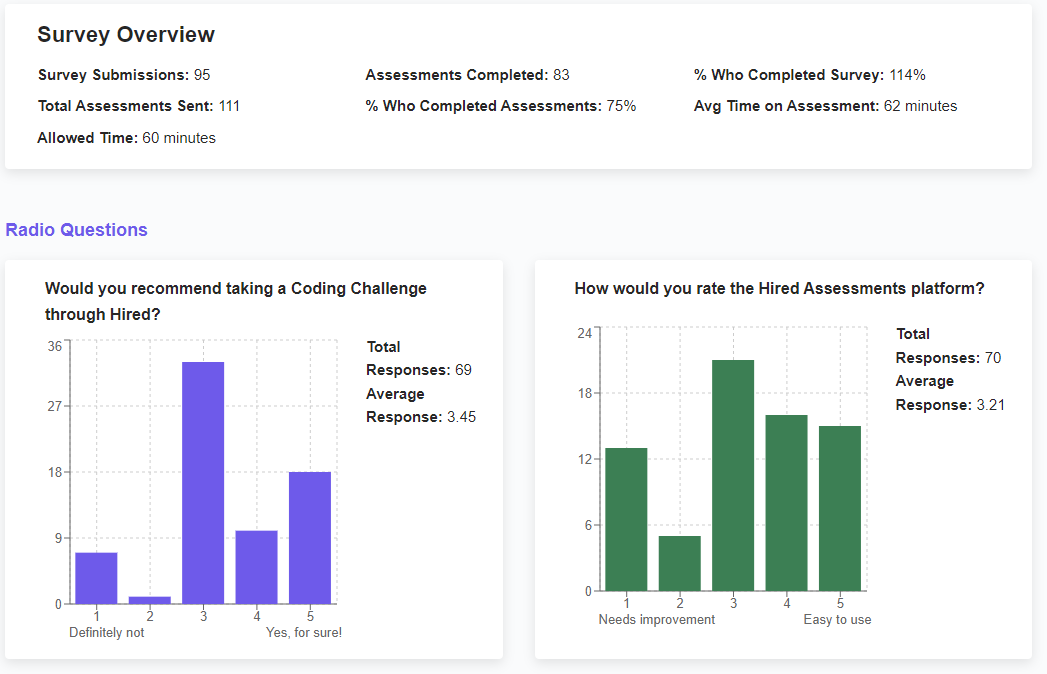Click the Radio Questions section heading

[76, 230]
